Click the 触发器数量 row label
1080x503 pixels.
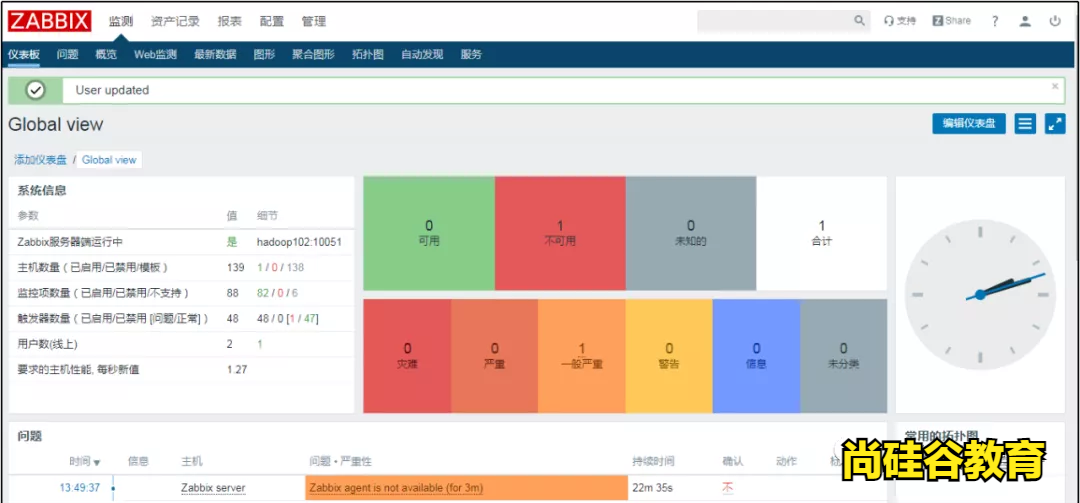(x=113, y=318)
